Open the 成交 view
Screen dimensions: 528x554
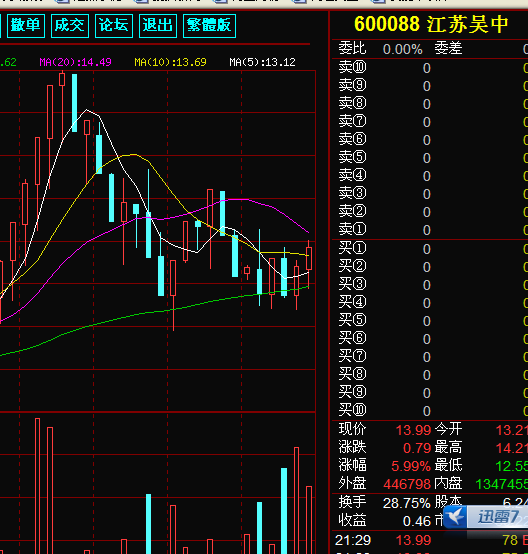pyautogui.click(x=70, y=25)
